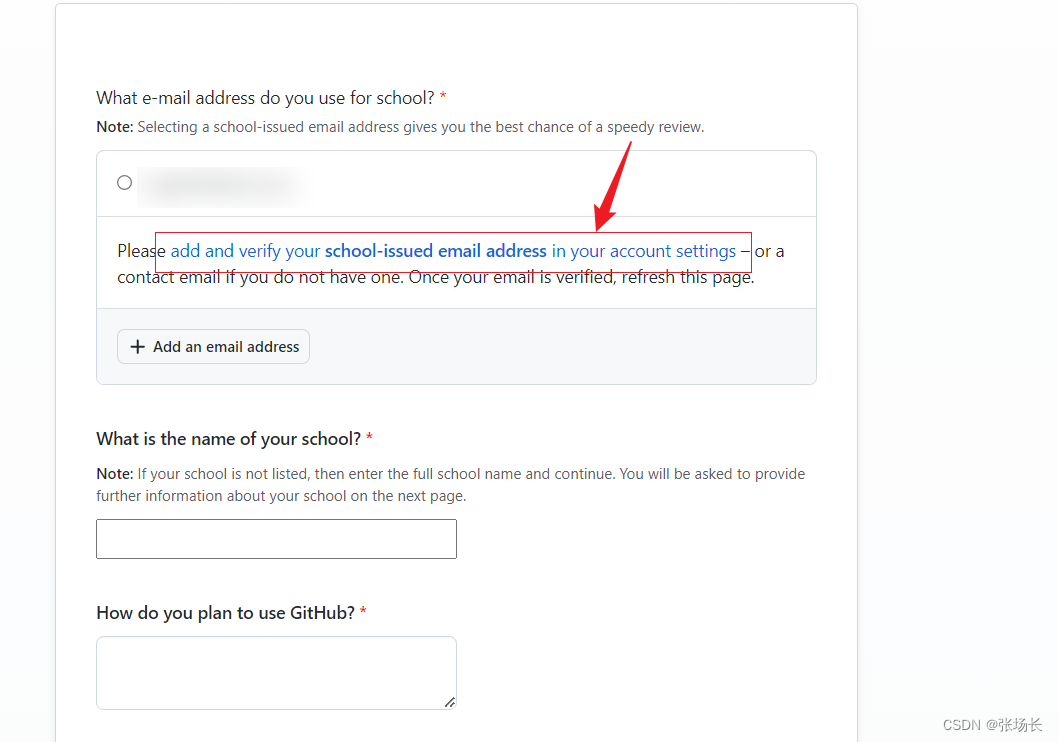This screenshot has height=742, width=1058.
Task: Click the 'Add an email address' button
Action: [213, 347]
